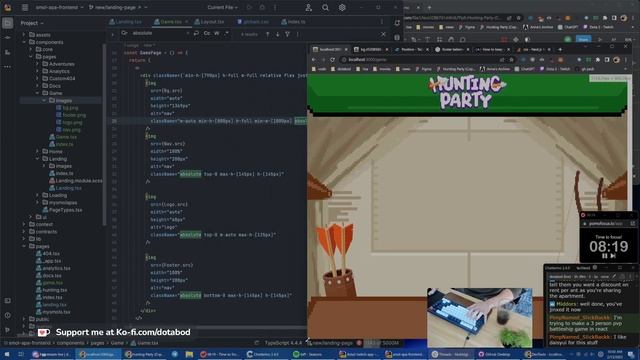Screen dimensions: 640x360
Task: Click the Hunting Party logo in web page
Action: pos(467,92)
